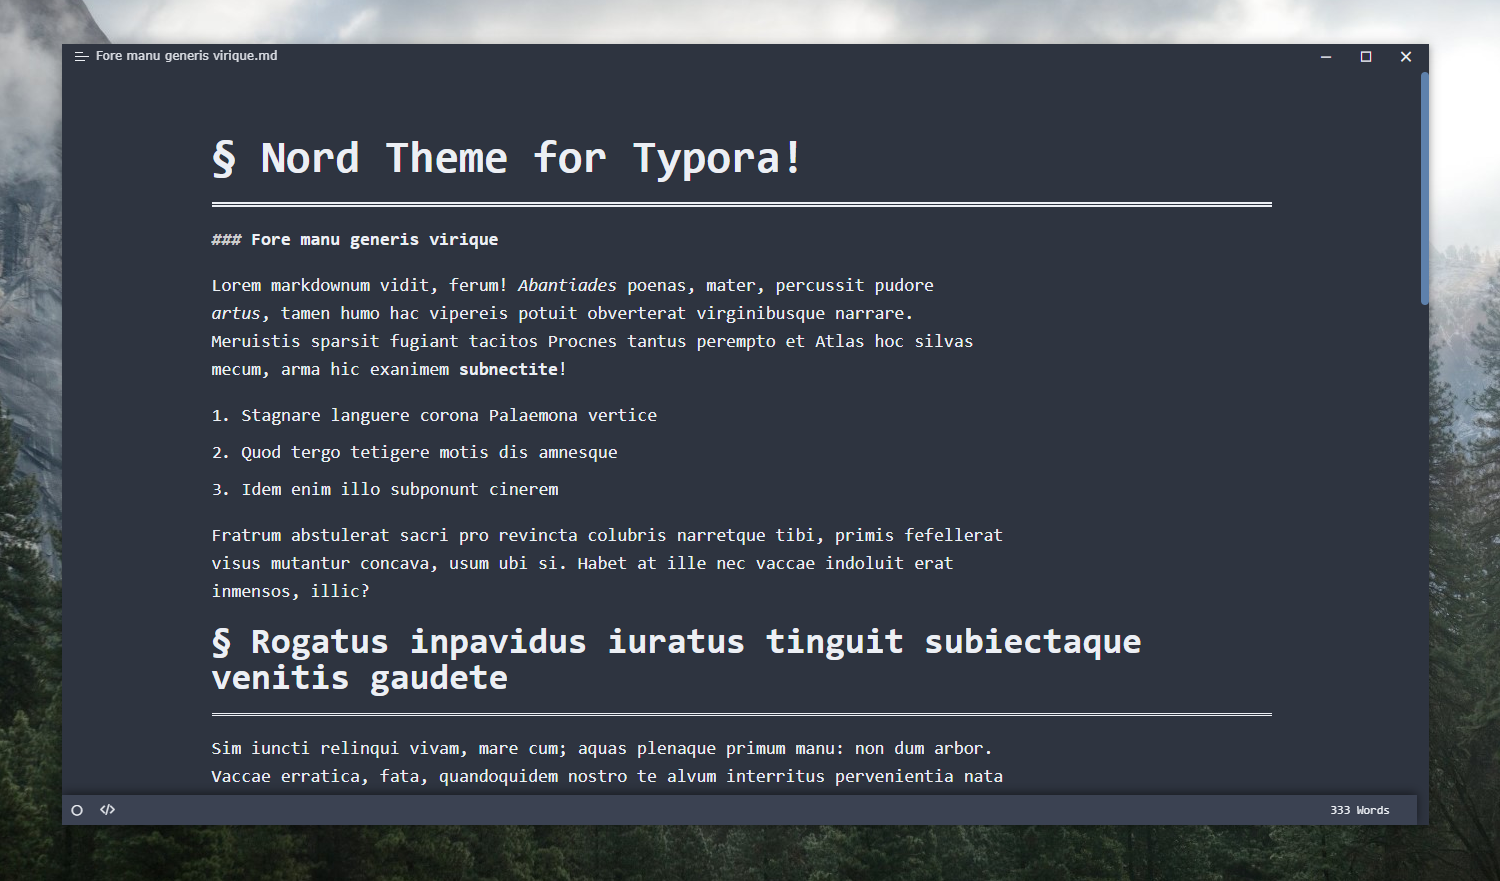Minimize the Typora window
This screenshot has width=1500, height=881.
coord(1326,57)
